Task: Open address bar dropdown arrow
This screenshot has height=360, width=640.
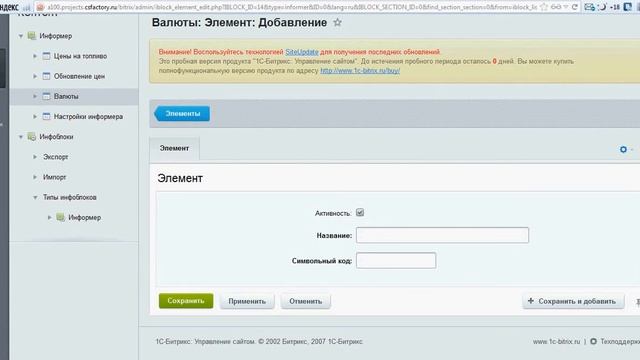Action: [566, 7]
